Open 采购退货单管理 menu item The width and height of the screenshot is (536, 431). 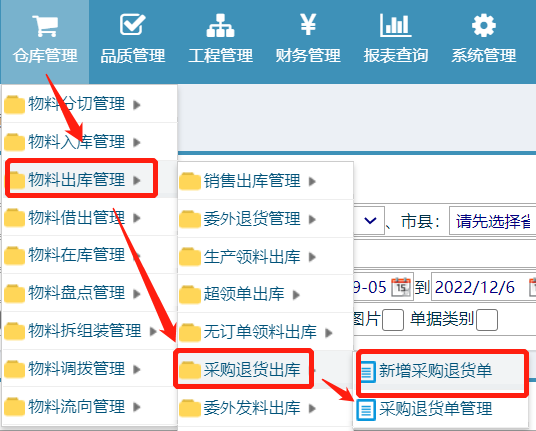441,409
